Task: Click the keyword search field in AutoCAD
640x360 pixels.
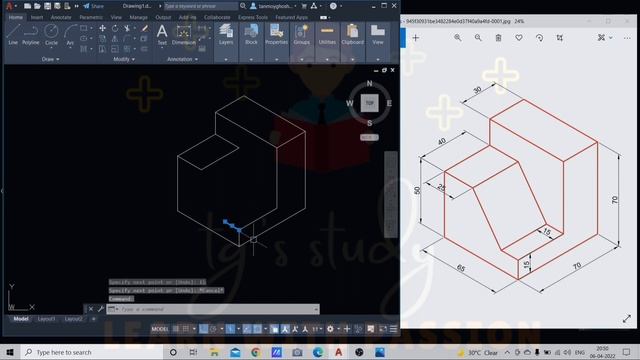Action: [201, 6]
